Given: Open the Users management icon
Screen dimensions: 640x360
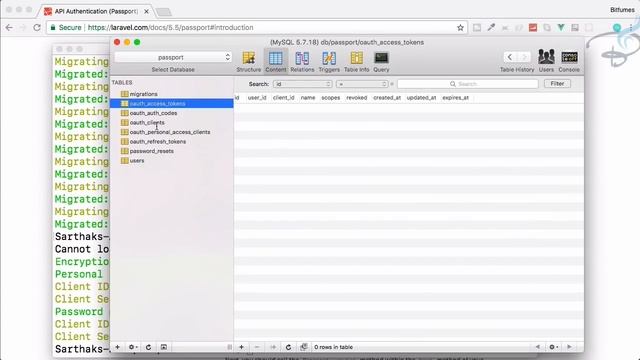Looking at the screenshot, I should pyautogui.click(x=546, y=61).
